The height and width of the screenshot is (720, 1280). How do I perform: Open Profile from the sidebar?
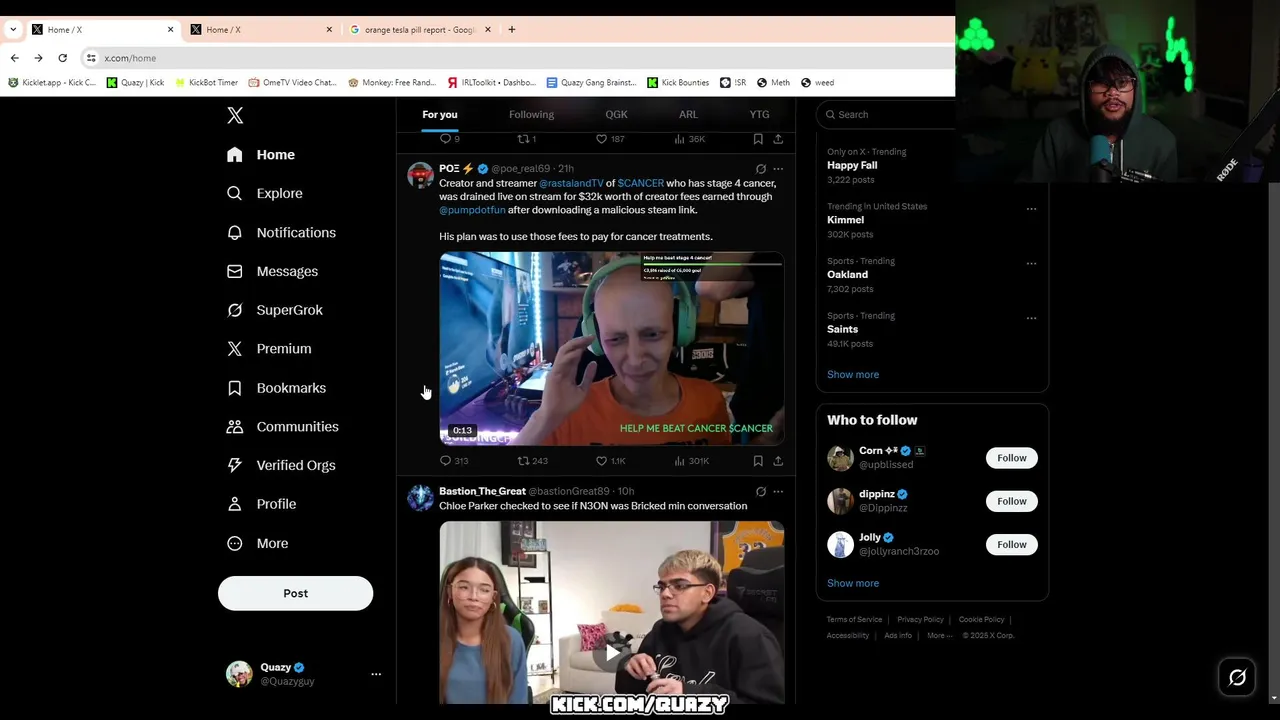tap(261, 504)
